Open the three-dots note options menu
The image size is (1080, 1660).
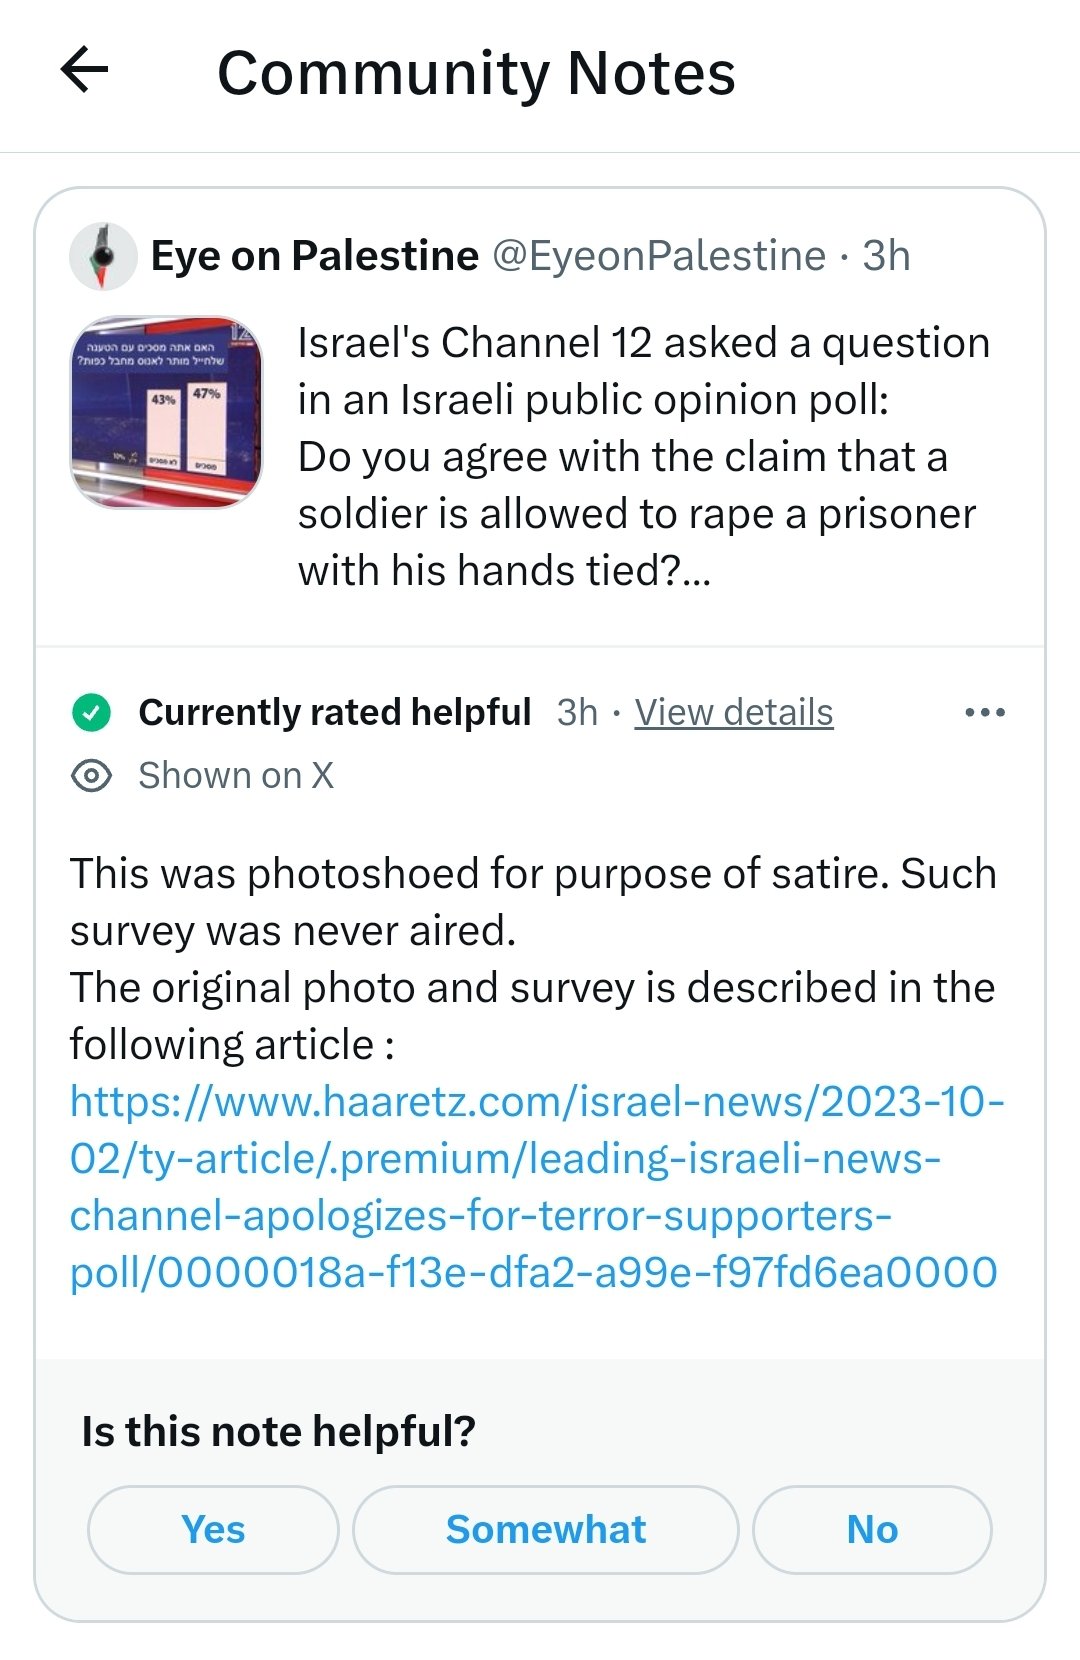[x=985, y=713]
